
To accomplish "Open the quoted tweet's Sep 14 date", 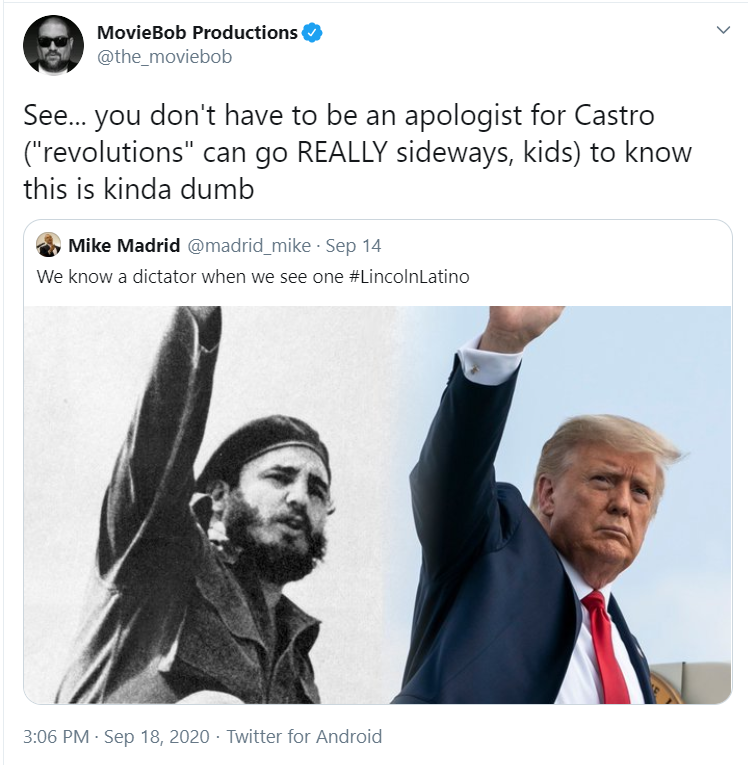I will click(x=353, y=245).
